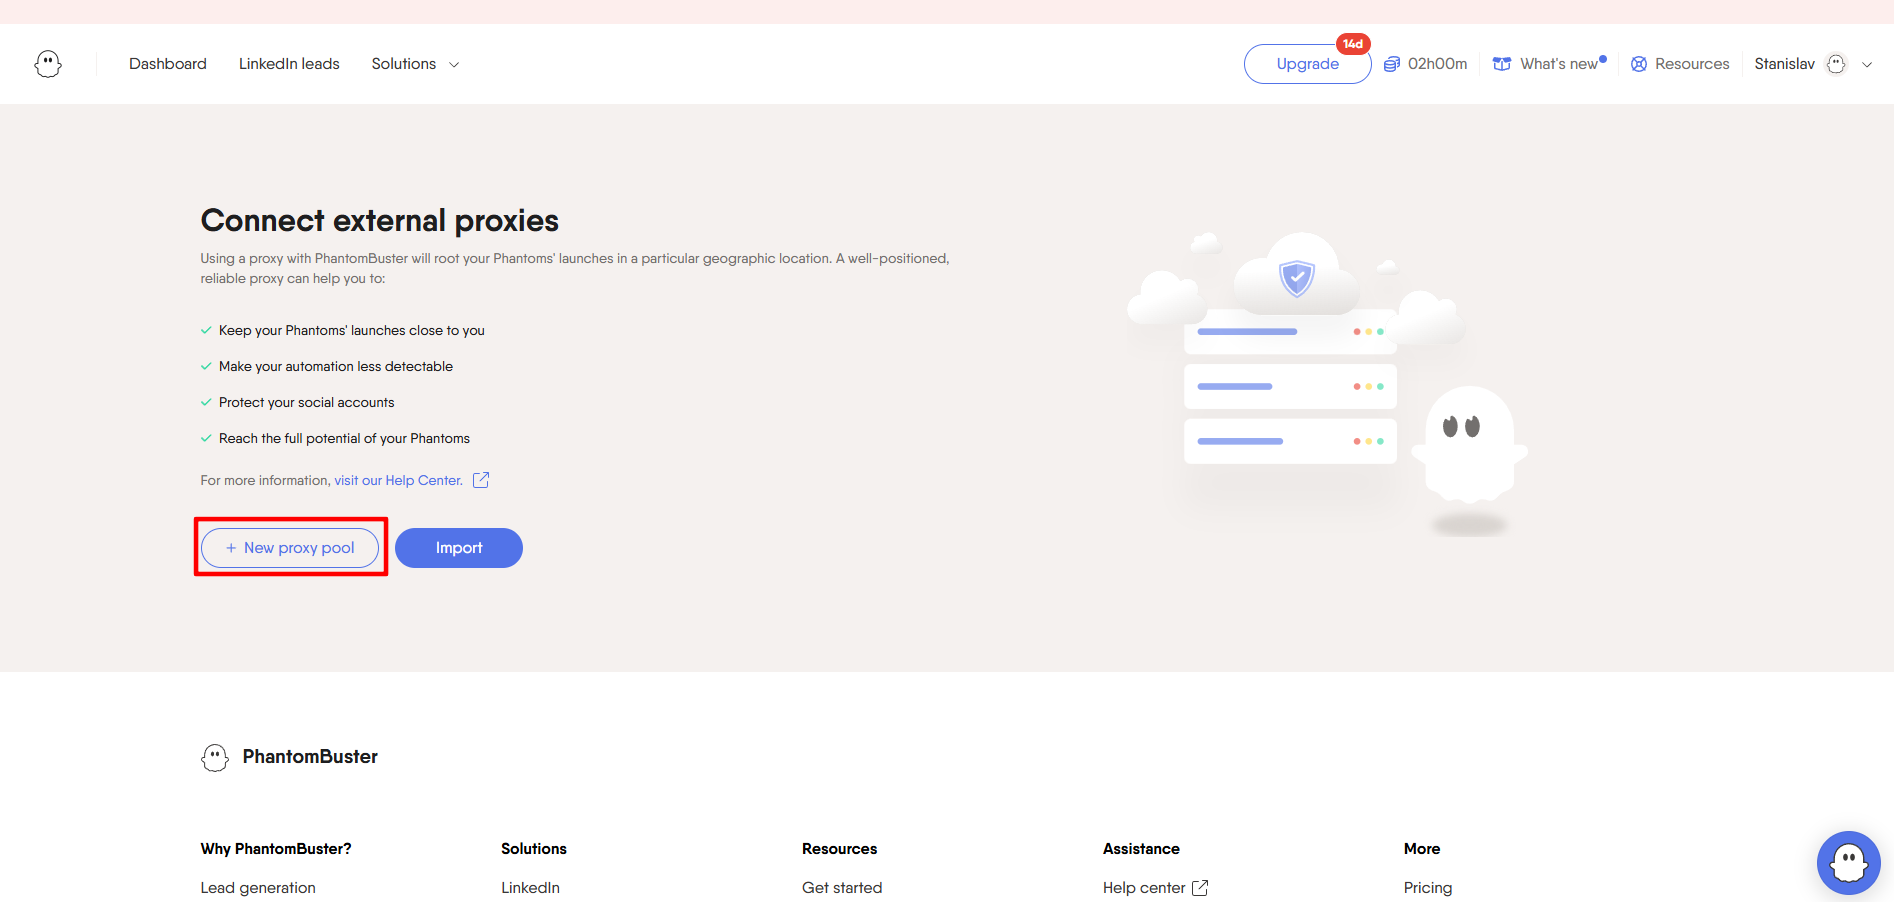
Task: Open LinkedIn leads page
Action: tap(289, 64)
